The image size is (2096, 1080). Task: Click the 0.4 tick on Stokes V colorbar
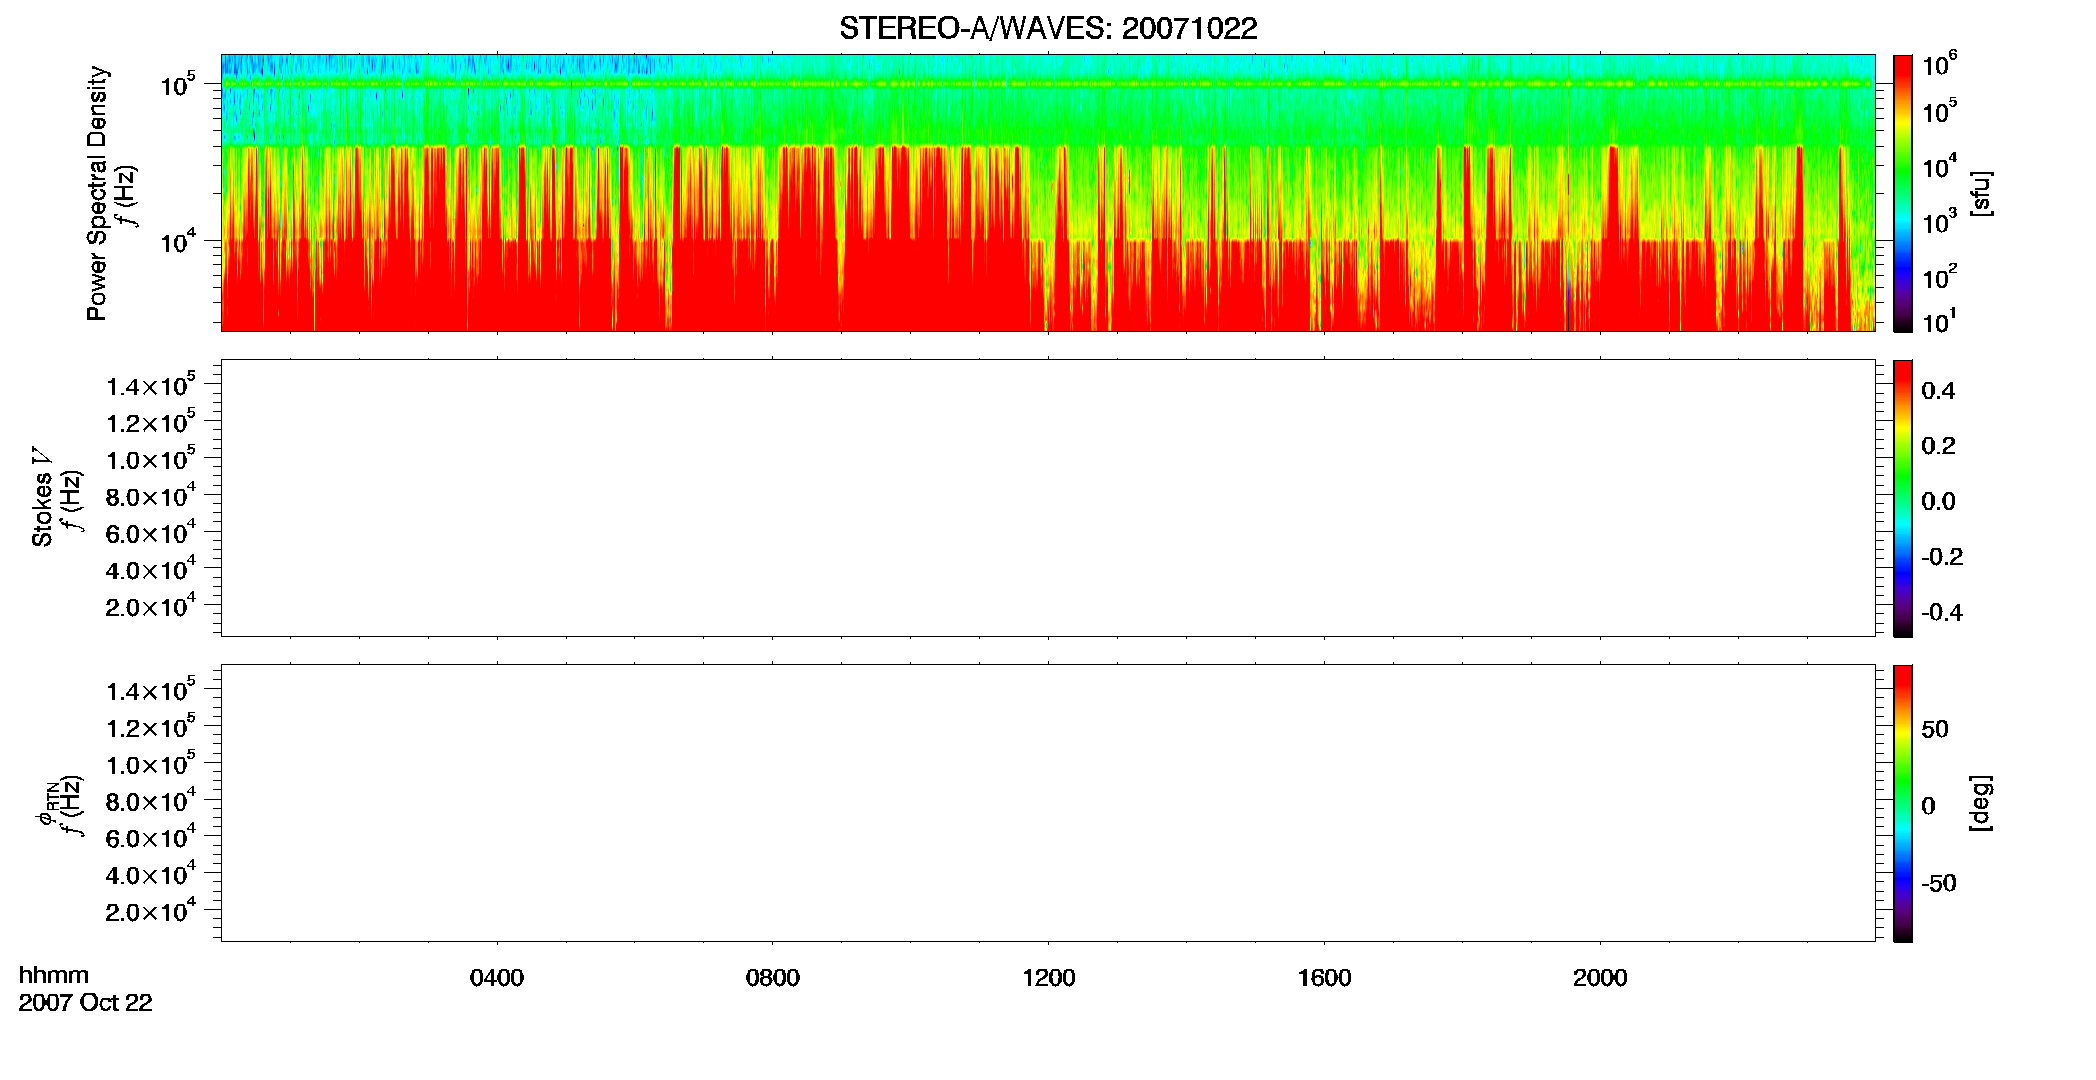point(1938,391)
